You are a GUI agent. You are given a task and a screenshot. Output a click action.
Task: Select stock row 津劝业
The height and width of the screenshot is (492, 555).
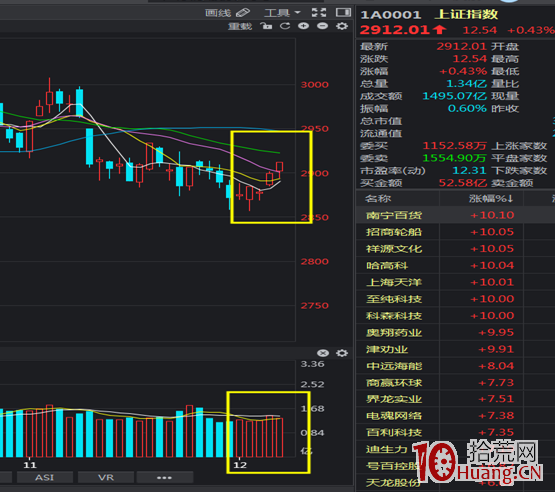(455, 349)
